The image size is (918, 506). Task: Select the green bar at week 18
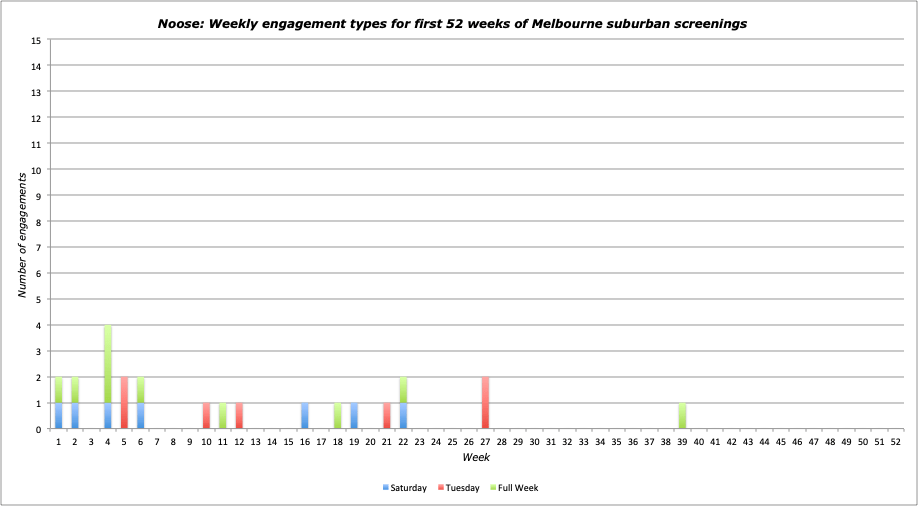[338, 416]
